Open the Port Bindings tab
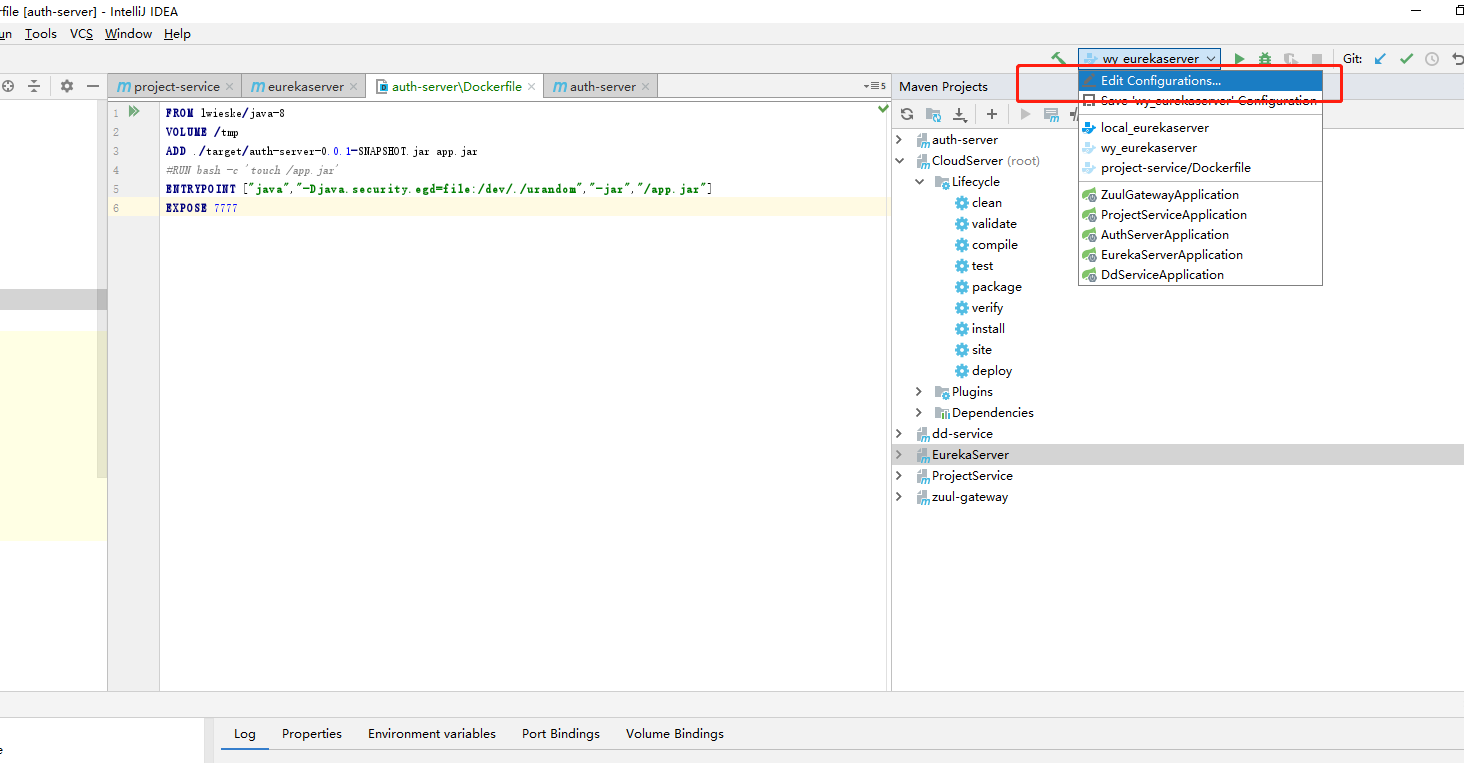The width and height of the screenshot is (1464, 763). pyautogui.click(x=561, y=734)
